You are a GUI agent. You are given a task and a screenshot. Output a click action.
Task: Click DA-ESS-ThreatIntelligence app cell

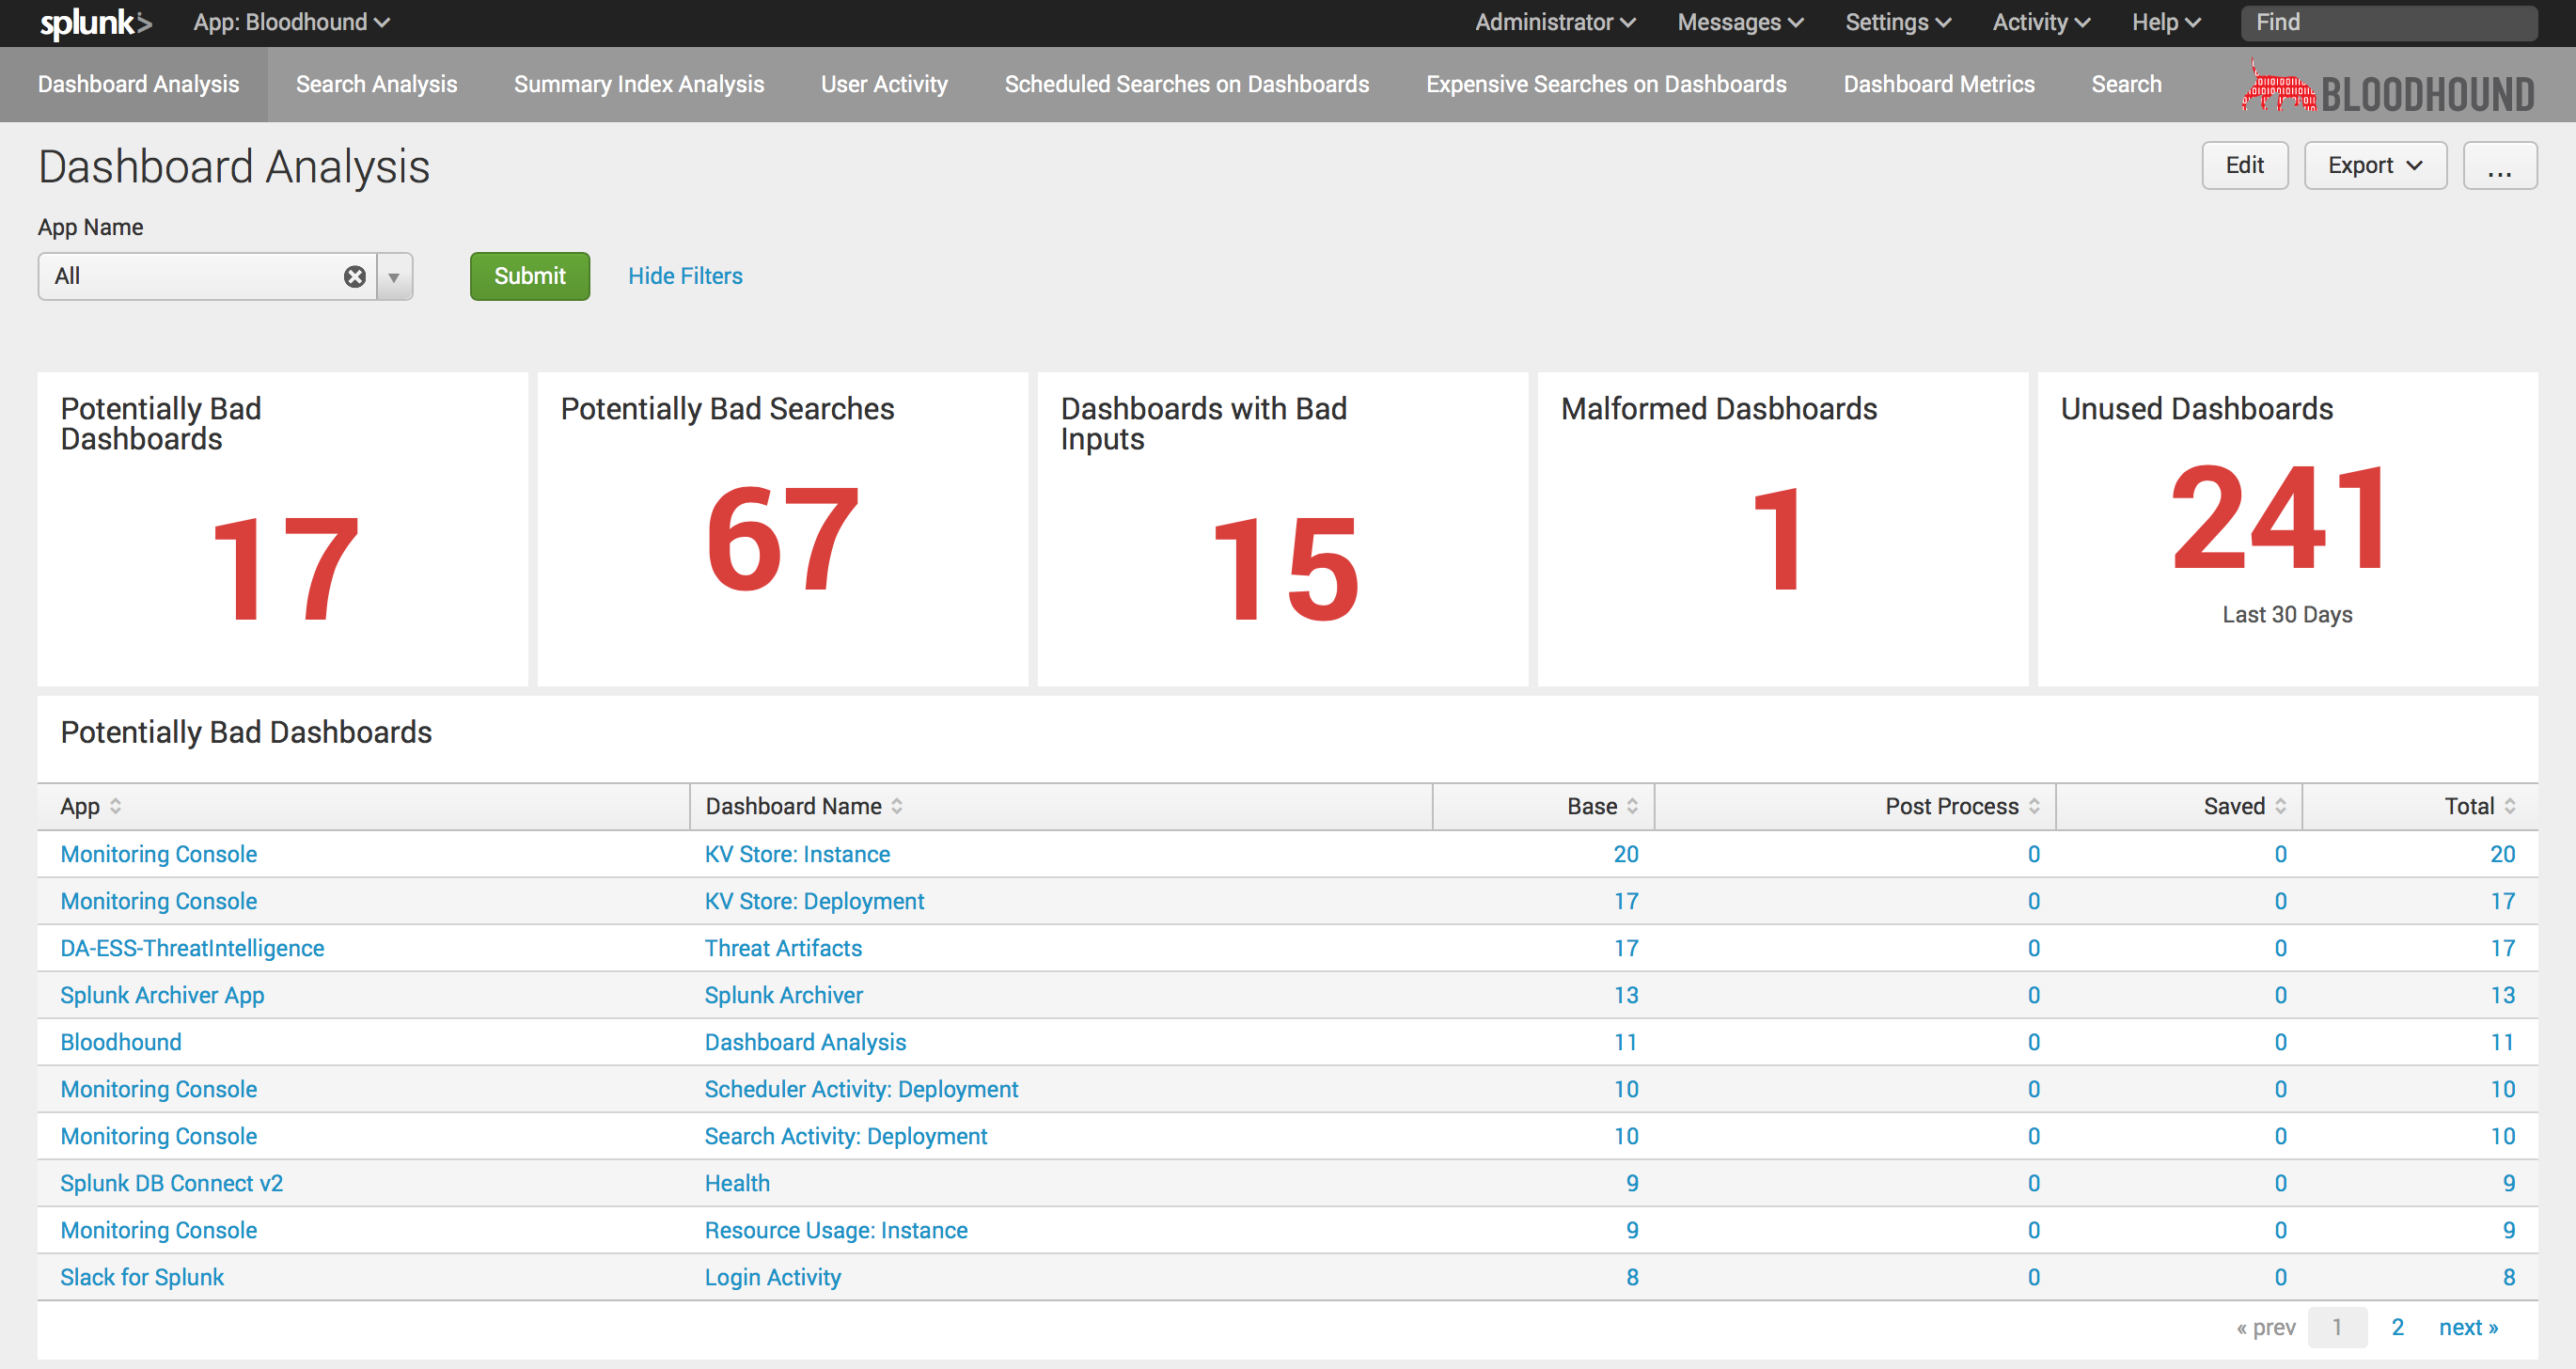192,948
